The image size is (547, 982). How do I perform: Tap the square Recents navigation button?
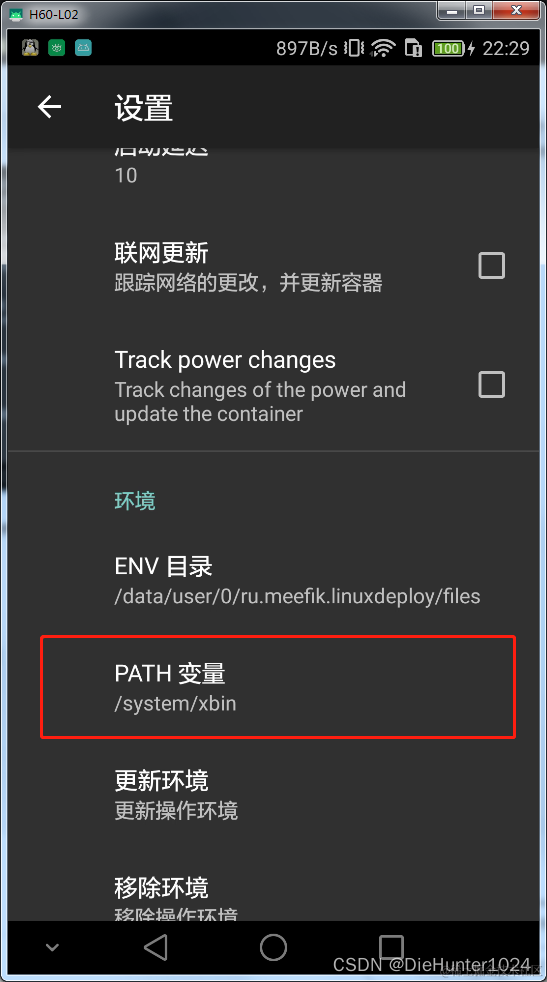(x=391, y=948)
